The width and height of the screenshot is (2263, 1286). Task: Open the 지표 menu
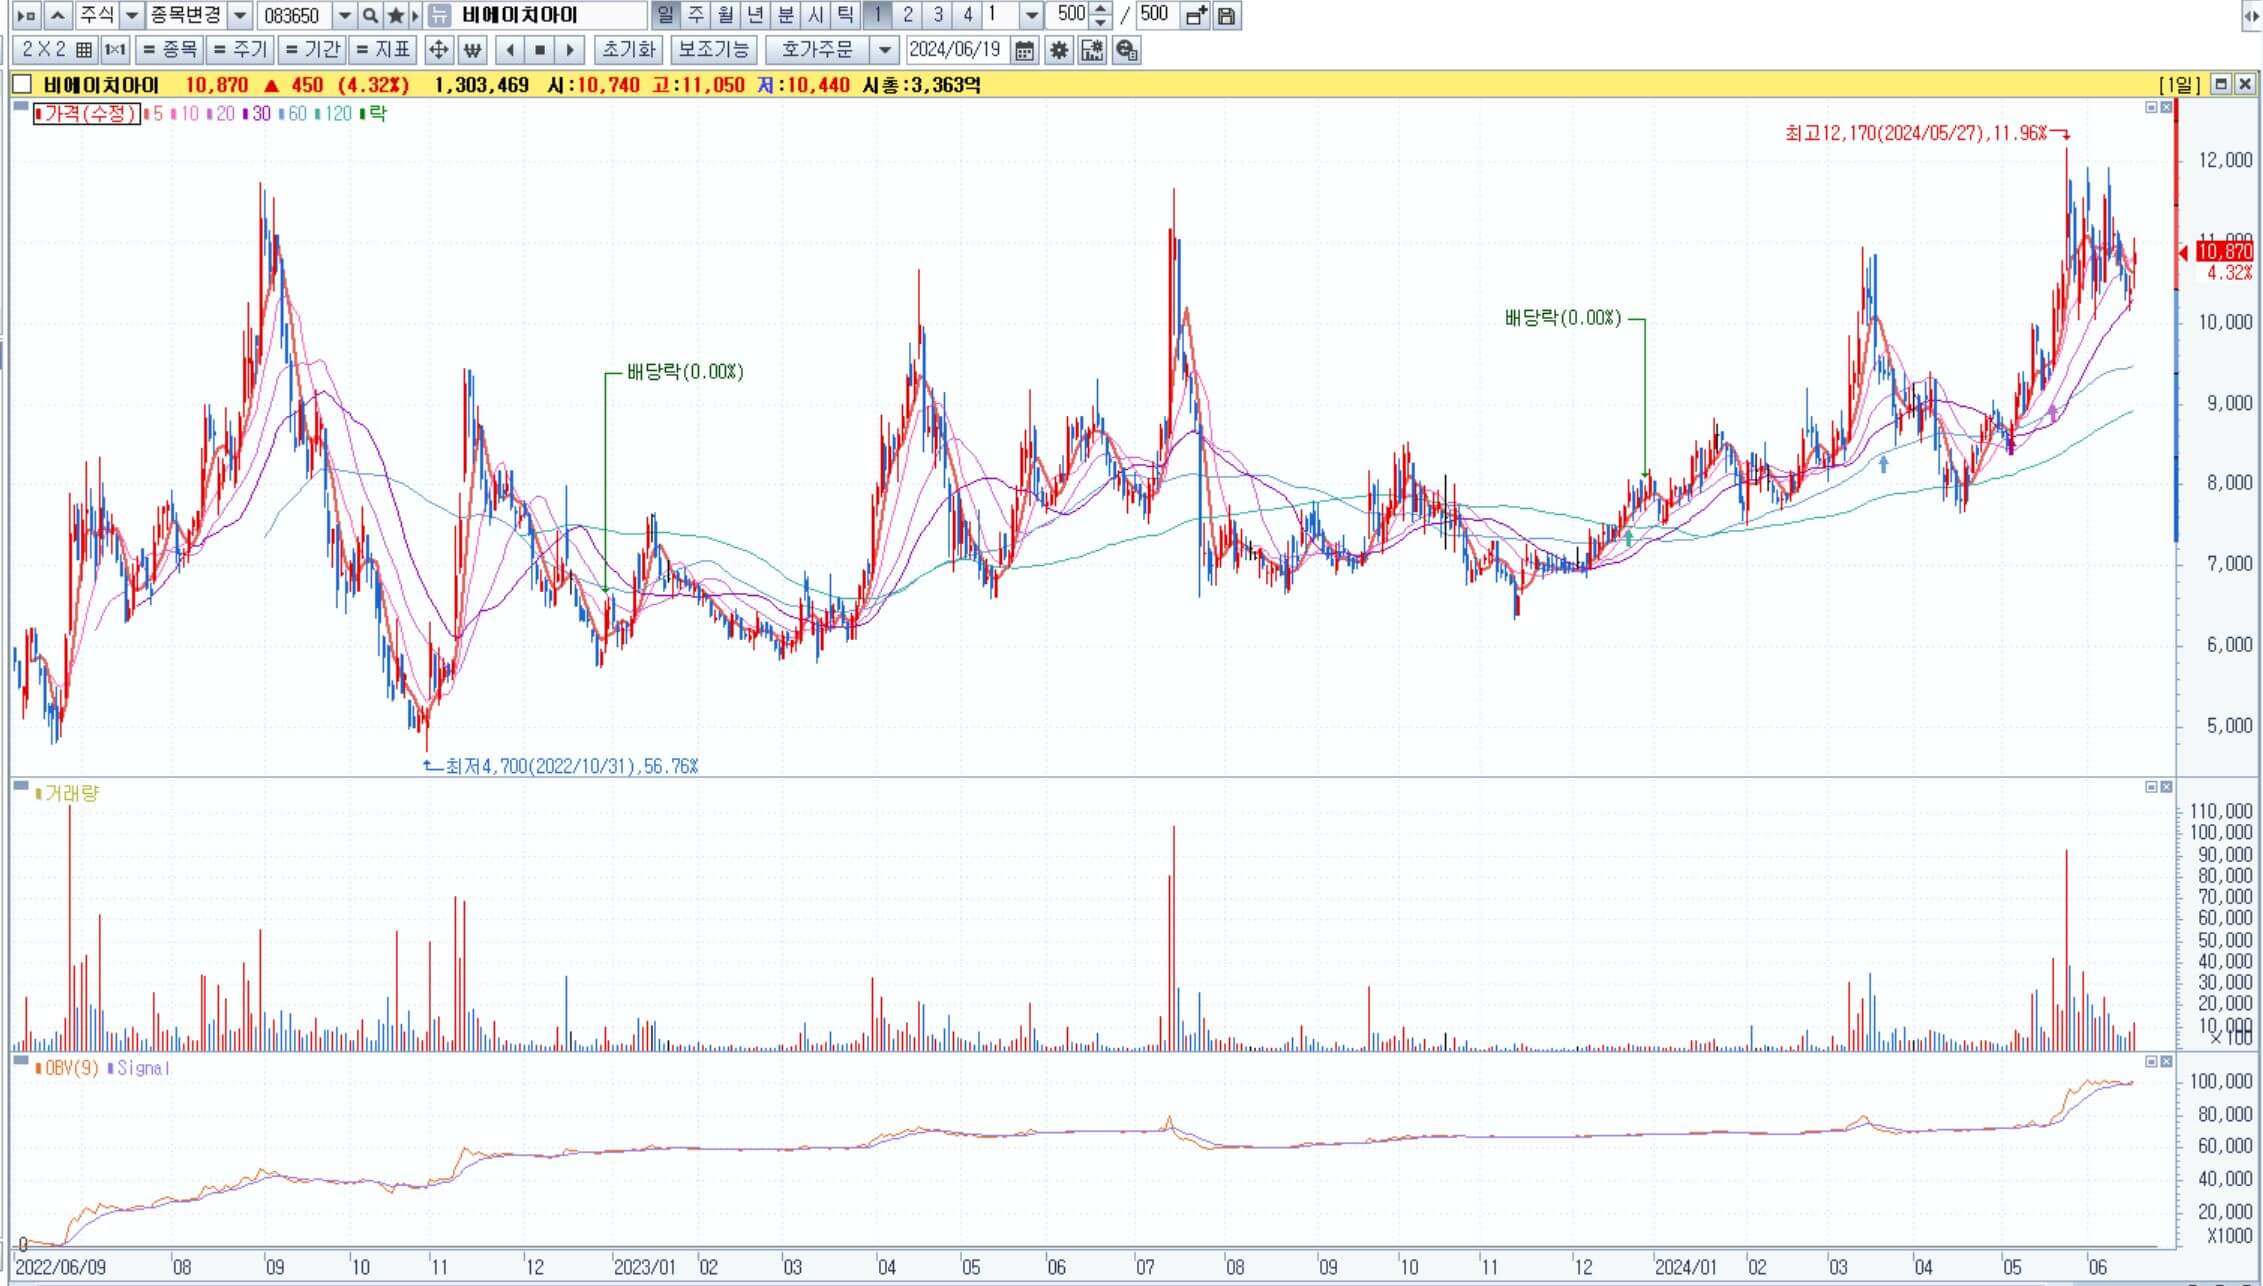pyautogui.click(x=383, y=50)
